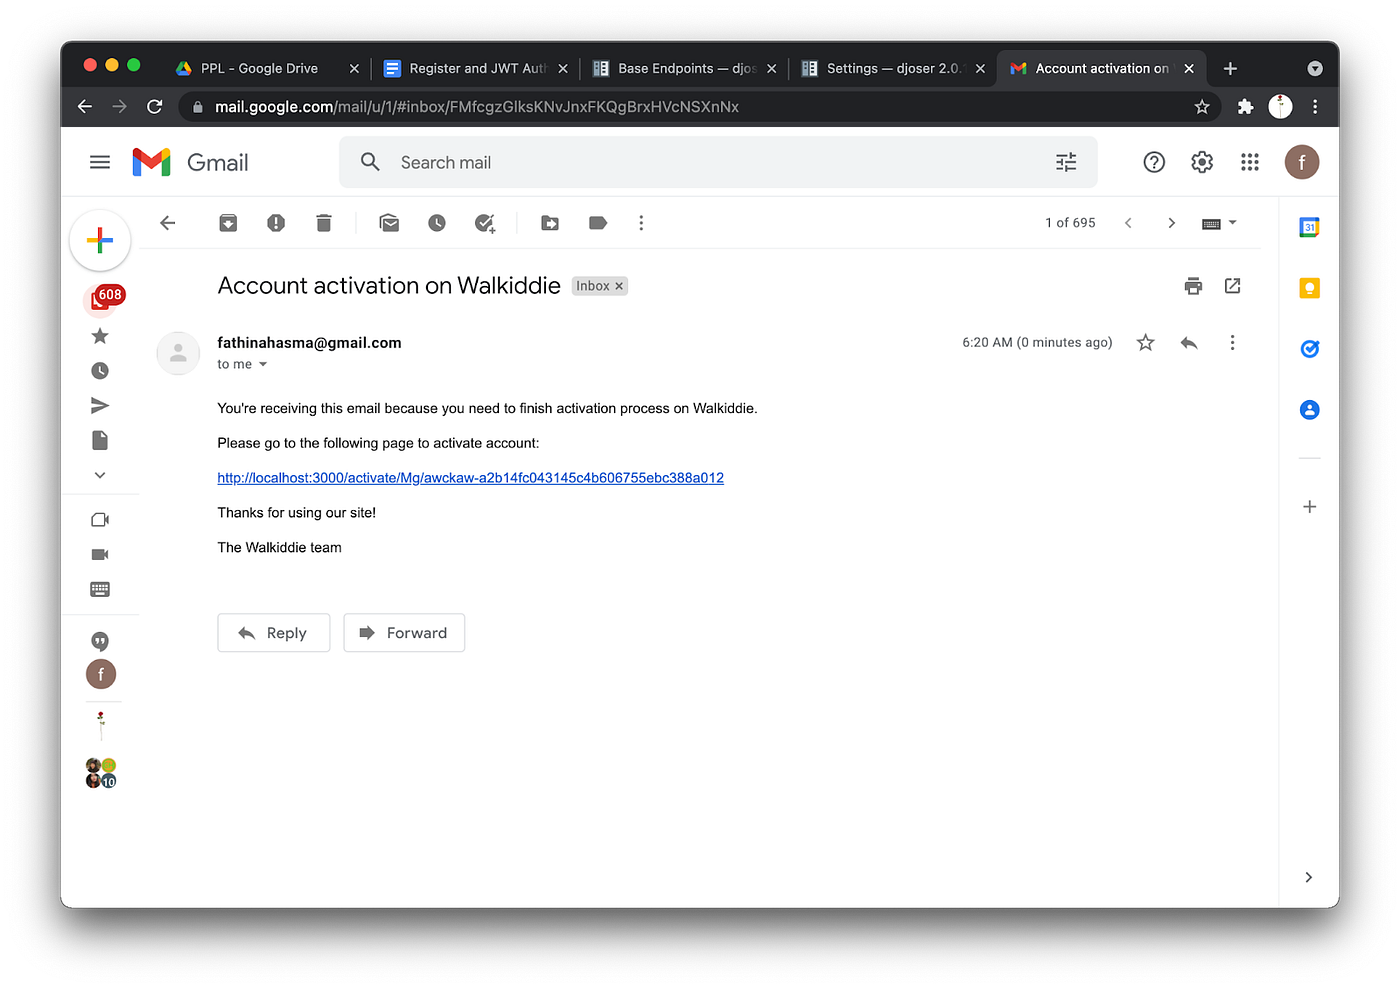Open Google Keep from the side panel
Viewport: 1400px width, 988px height.
(x=1310, y=288)
